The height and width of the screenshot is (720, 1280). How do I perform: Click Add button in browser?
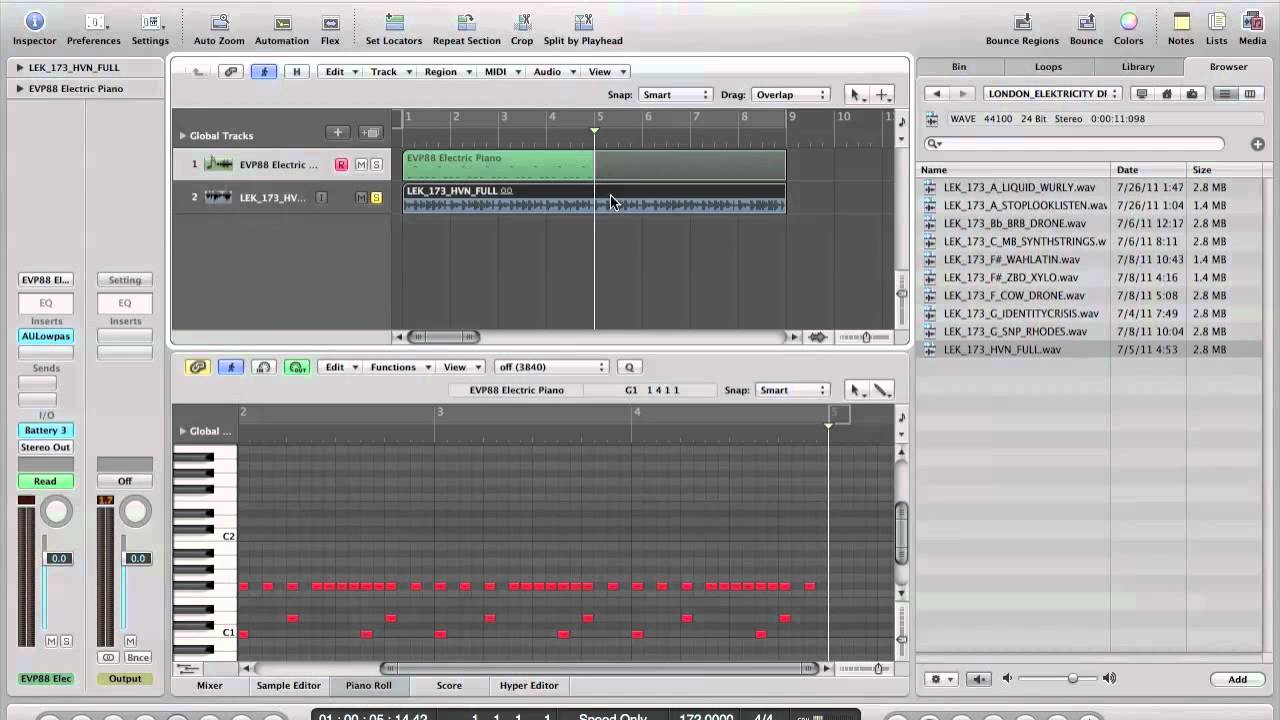tap(1237, 679)
